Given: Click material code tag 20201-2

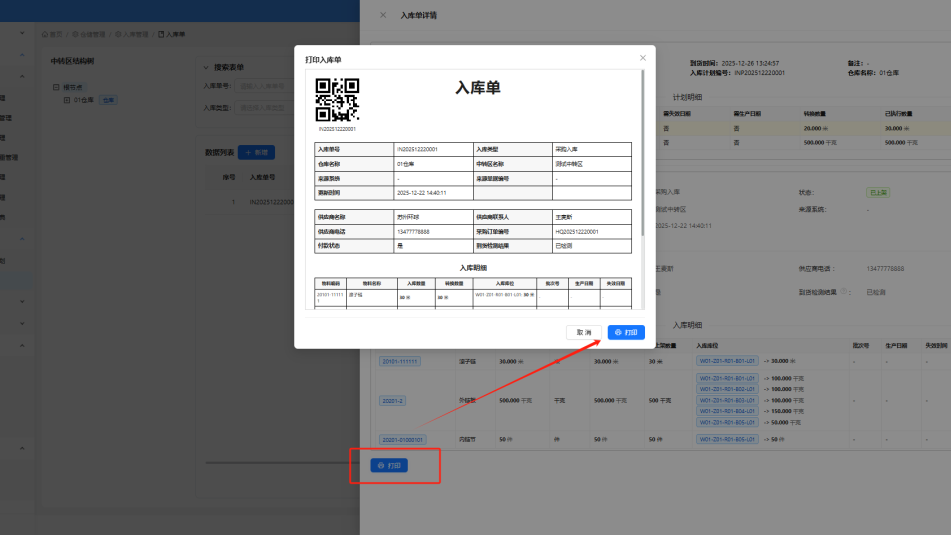Looking at the screenshot, I should tap(393, 400).
